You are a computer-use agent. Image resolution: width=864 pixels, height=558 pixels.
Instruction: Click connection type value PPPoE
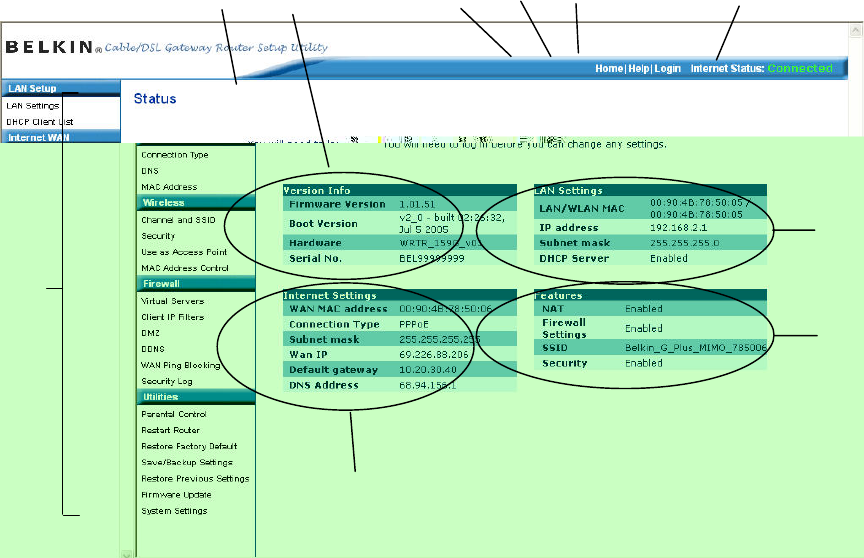click(414, 324)
